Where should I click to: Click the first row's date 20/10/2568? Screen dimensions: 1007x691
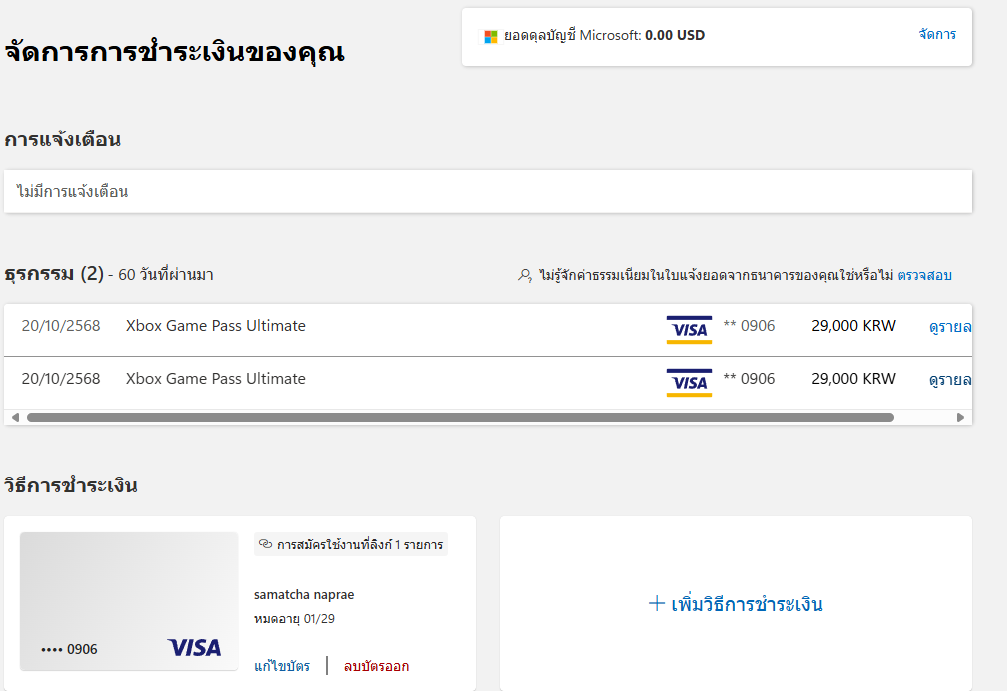pos(61,326)
